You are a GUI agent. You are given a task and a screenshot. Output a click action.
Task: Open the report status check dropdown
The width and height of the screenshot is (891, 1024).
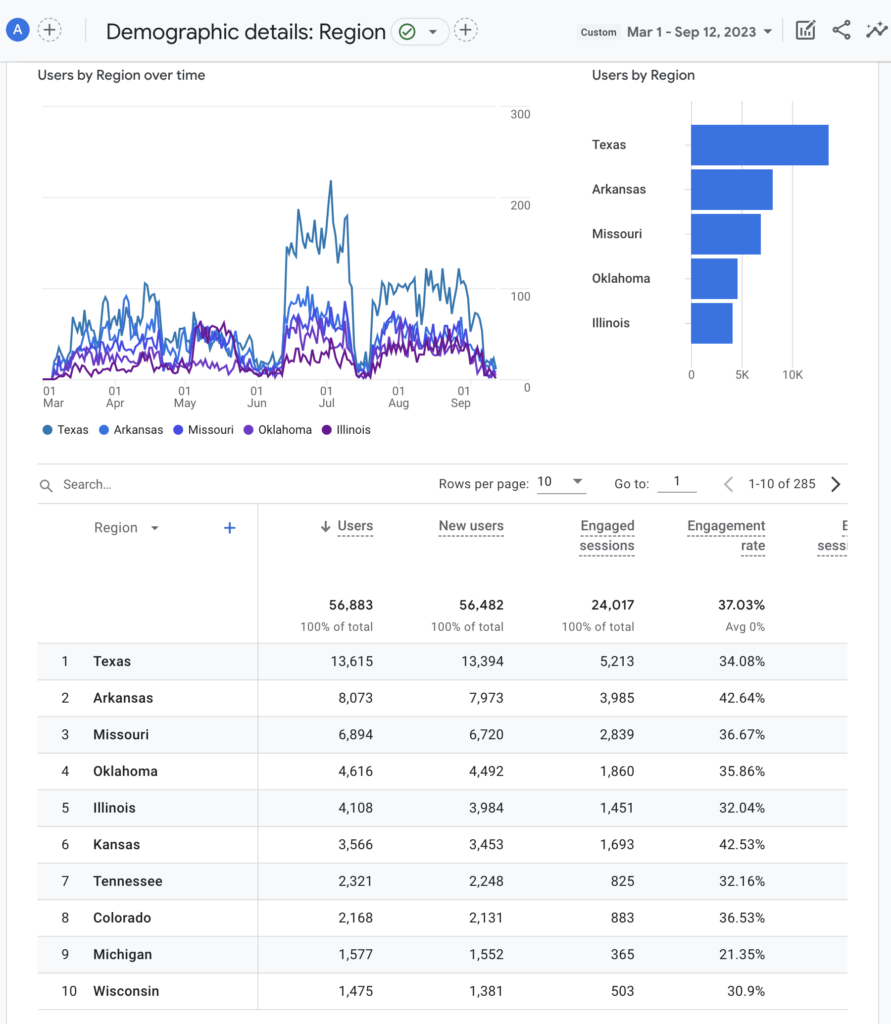click(419, 32)
